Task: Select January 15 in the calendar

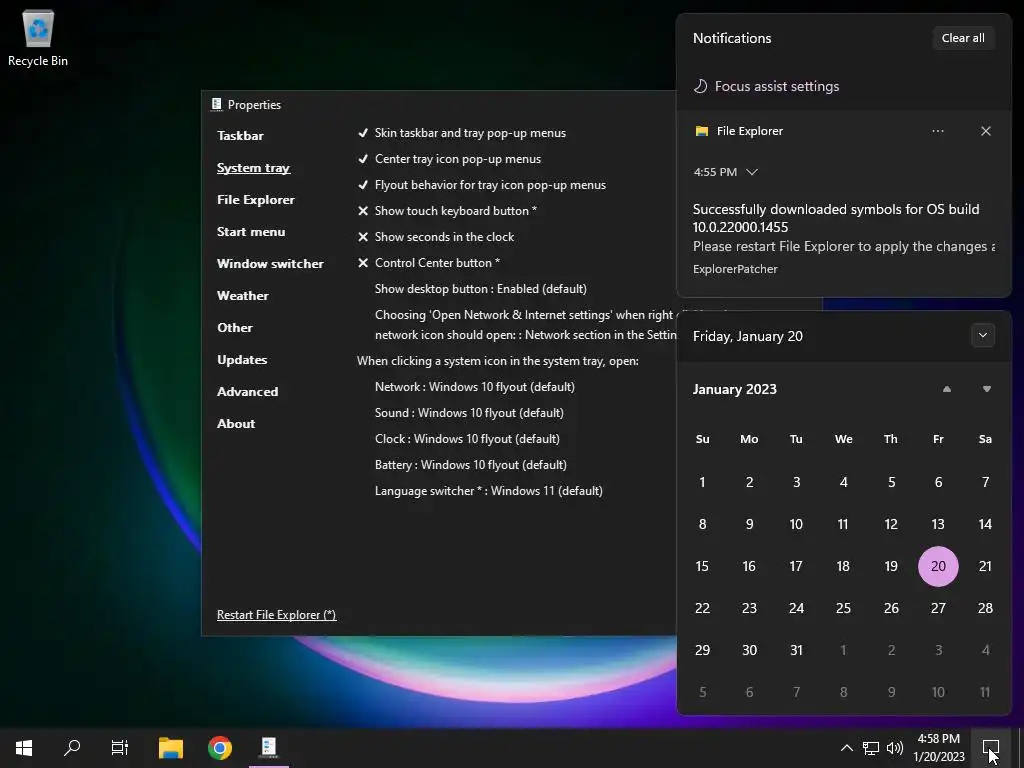Action: (702, 566)
